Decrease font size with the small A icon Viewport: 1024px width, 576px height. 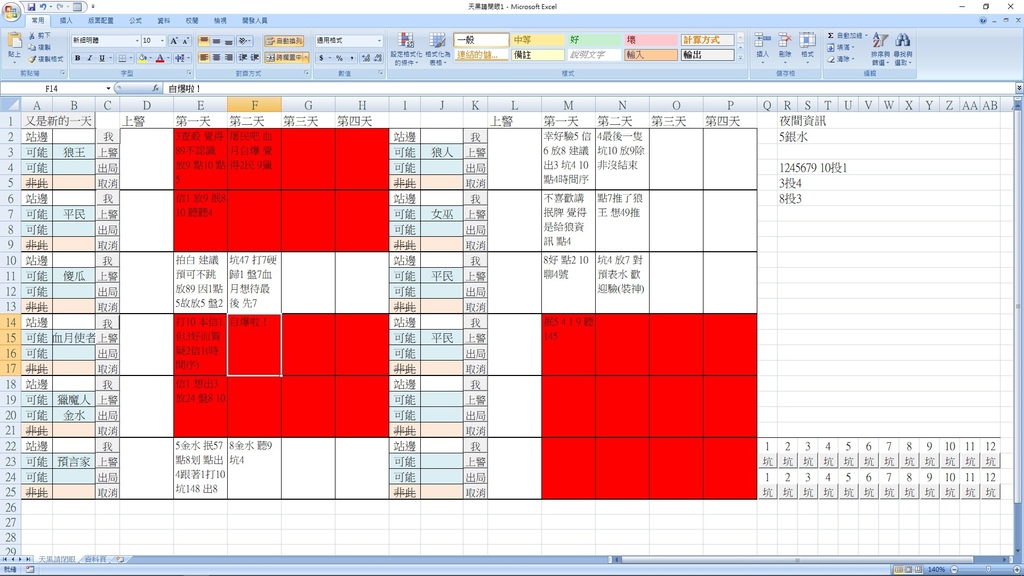click(x=185, y=40)
